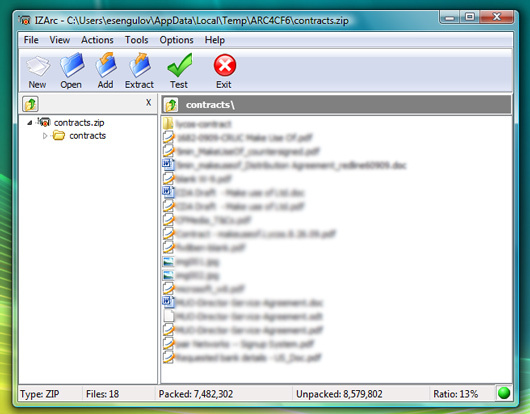
Task: Click the up-folder icon beside contracts\ path
Action: [x=171, y=105]
